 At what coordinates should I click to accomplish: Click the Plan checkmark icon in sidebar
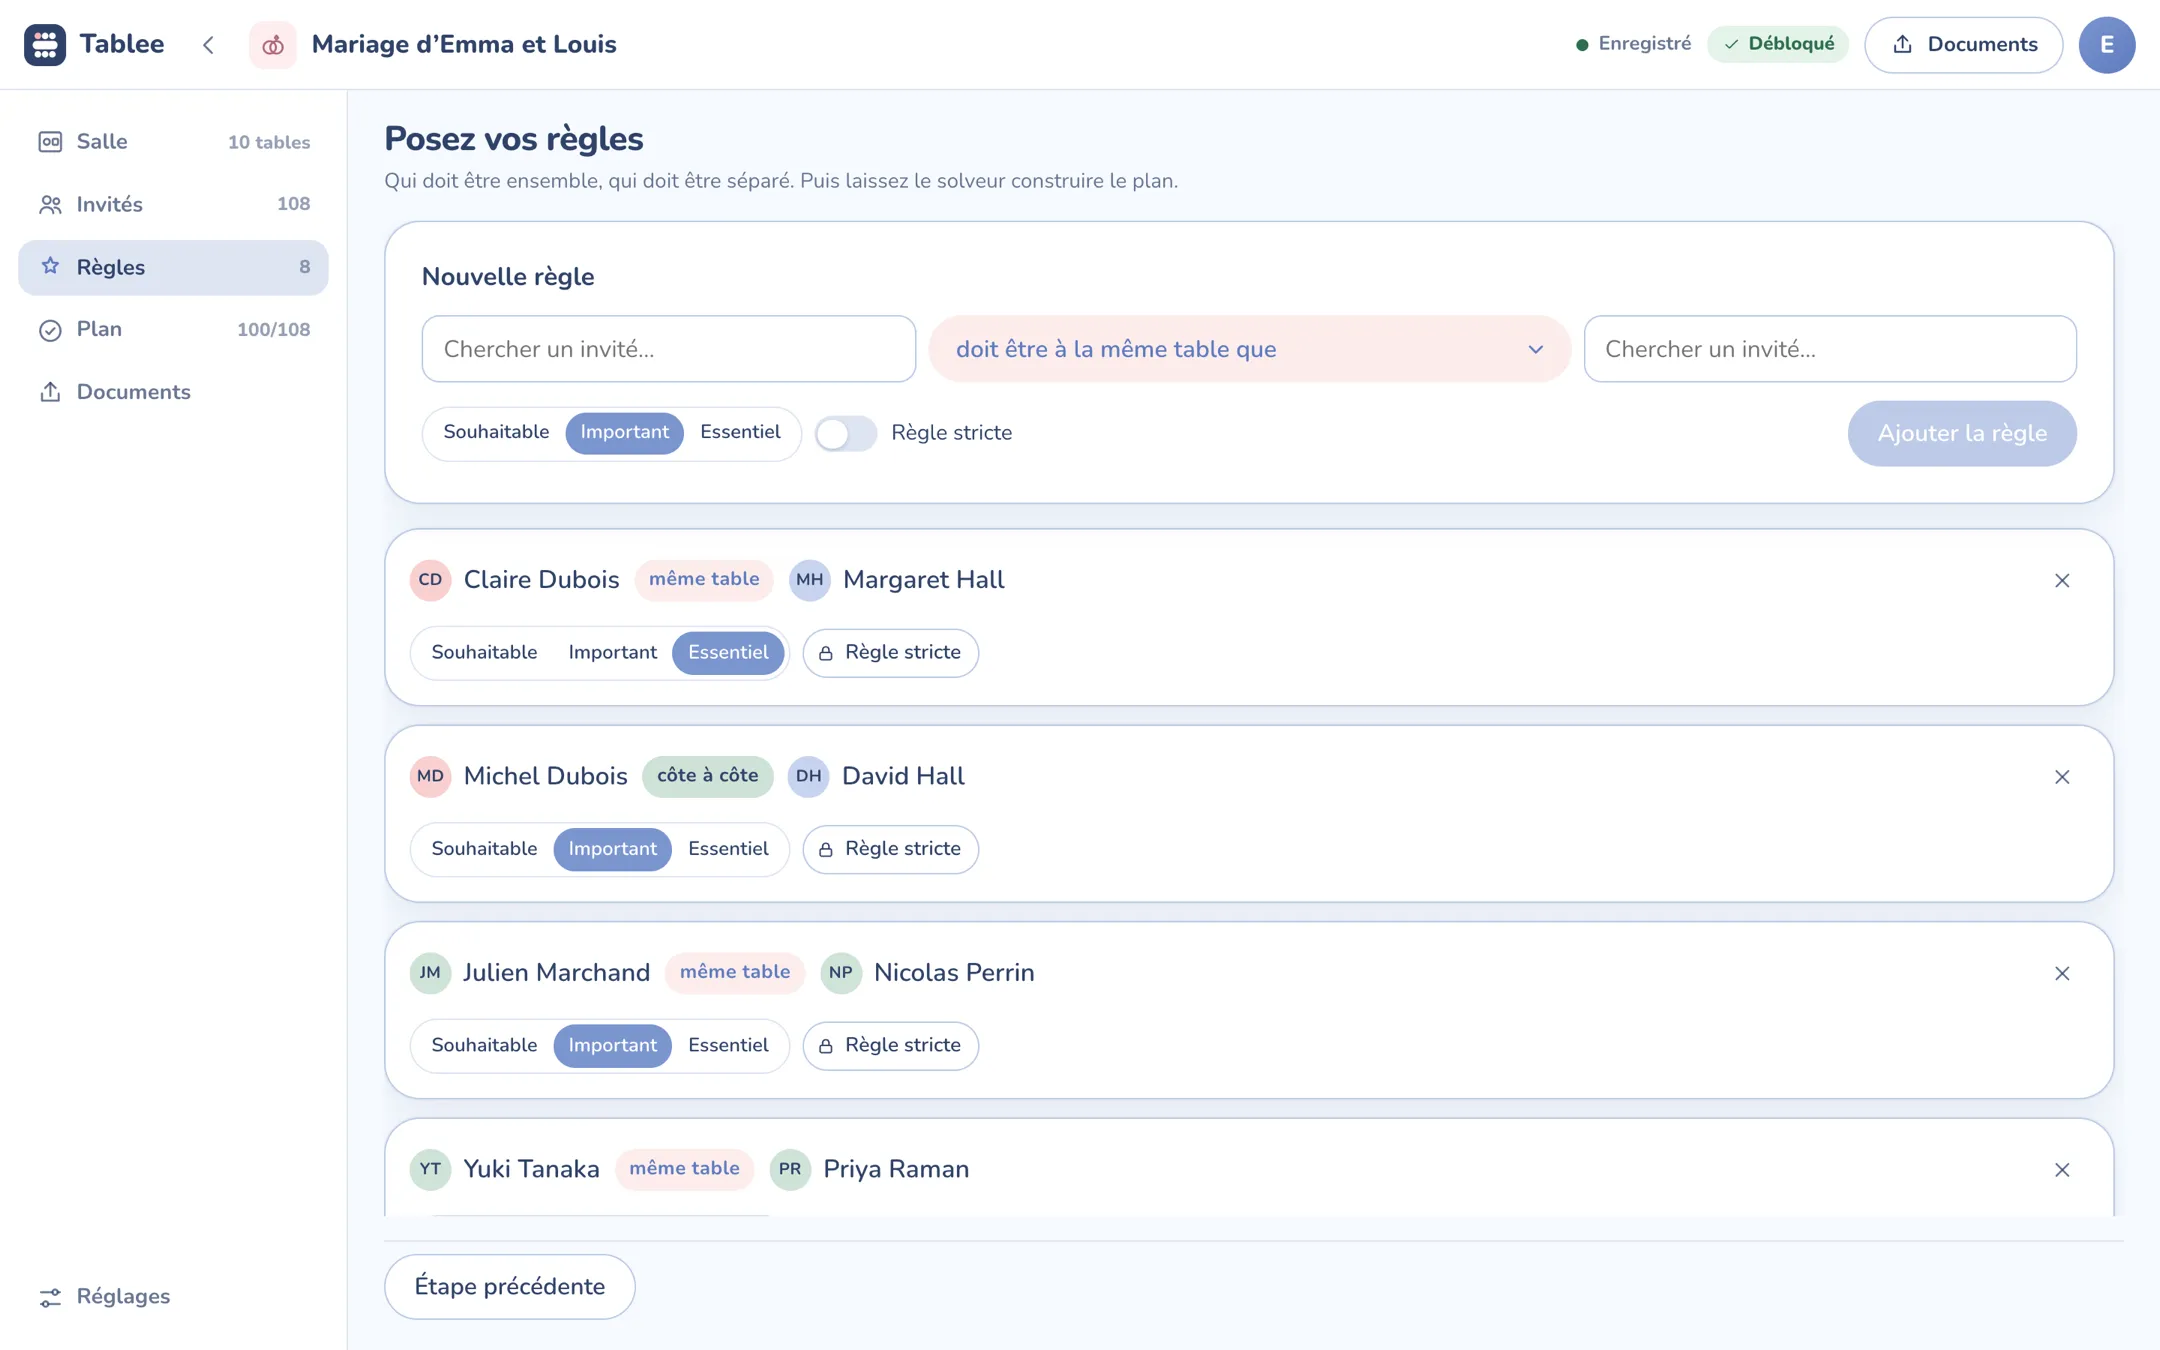[x=50, y=330]
